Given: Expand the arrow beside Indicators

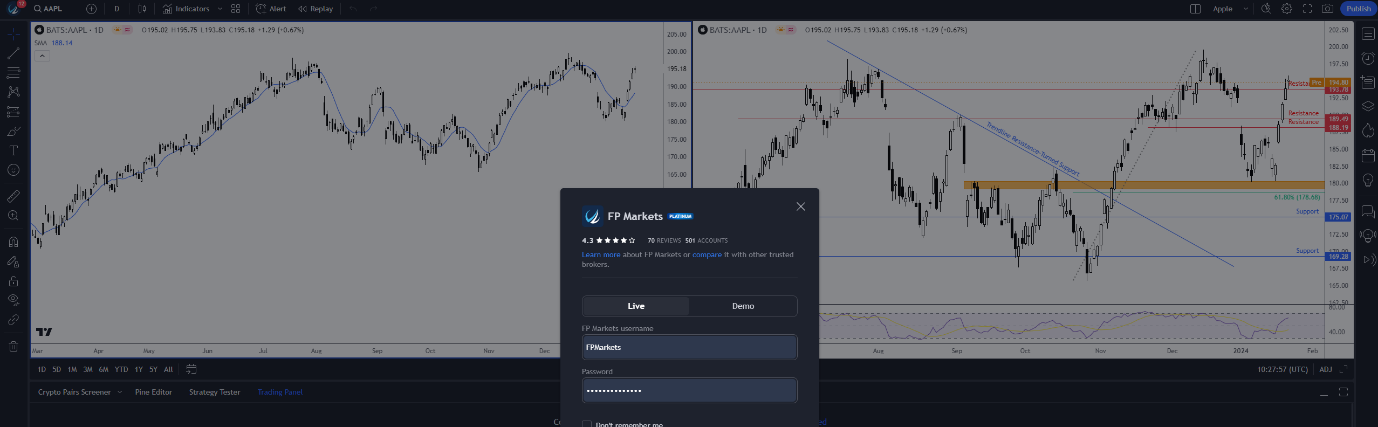Looking at the screenshot, I should click(x=219, y=8).
